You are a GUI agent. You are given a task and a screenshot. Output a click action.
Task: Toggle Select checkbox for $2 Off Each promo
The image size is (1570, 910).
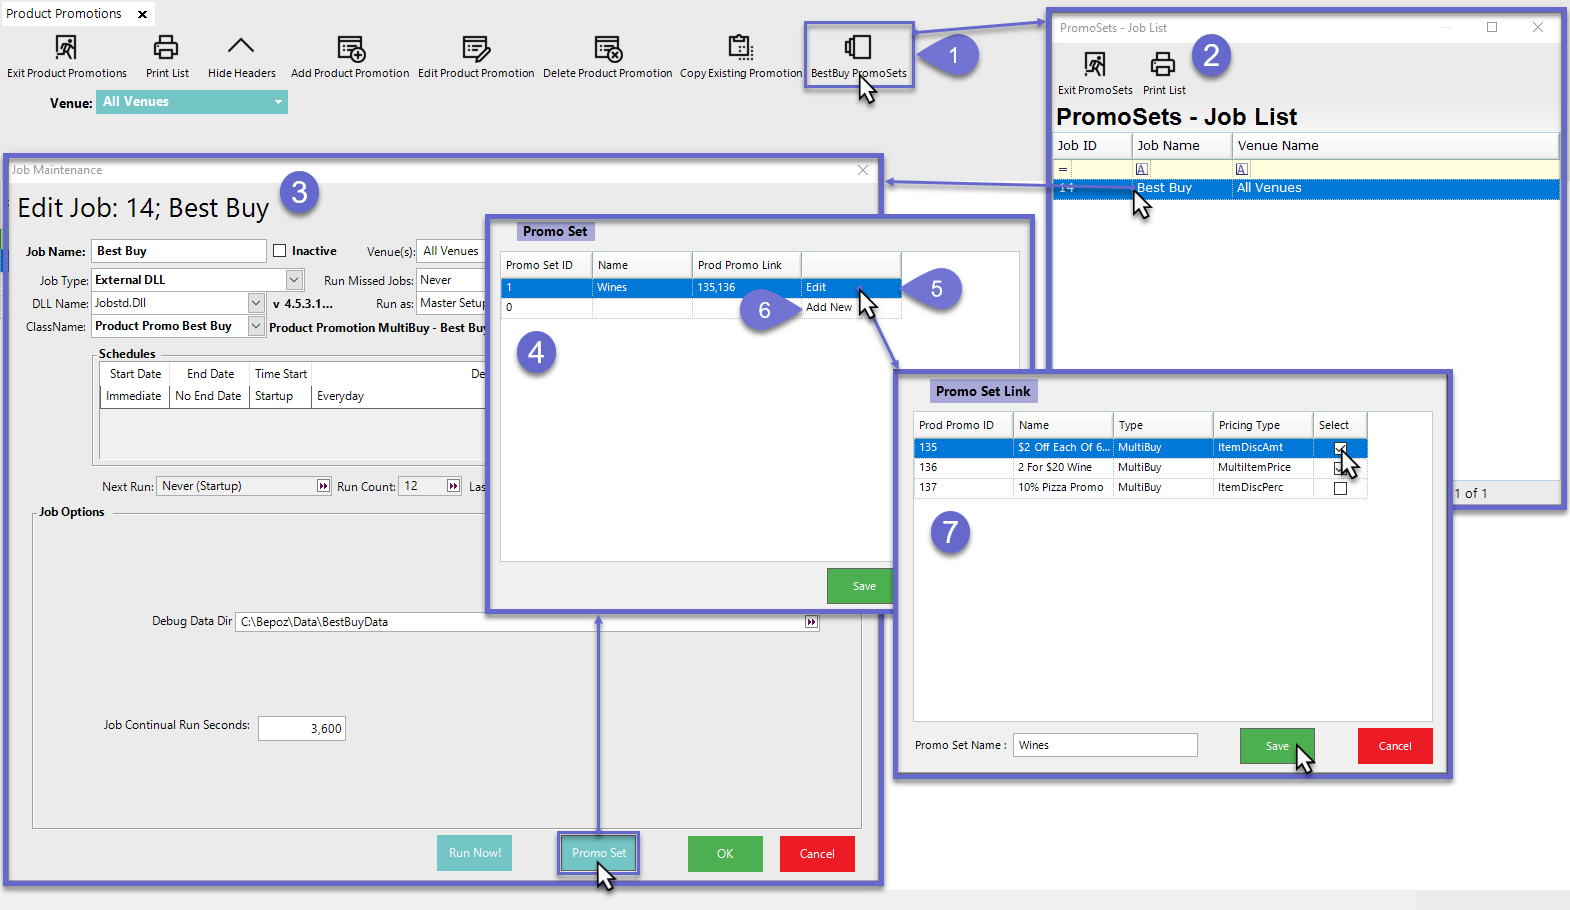point(1340,448)
